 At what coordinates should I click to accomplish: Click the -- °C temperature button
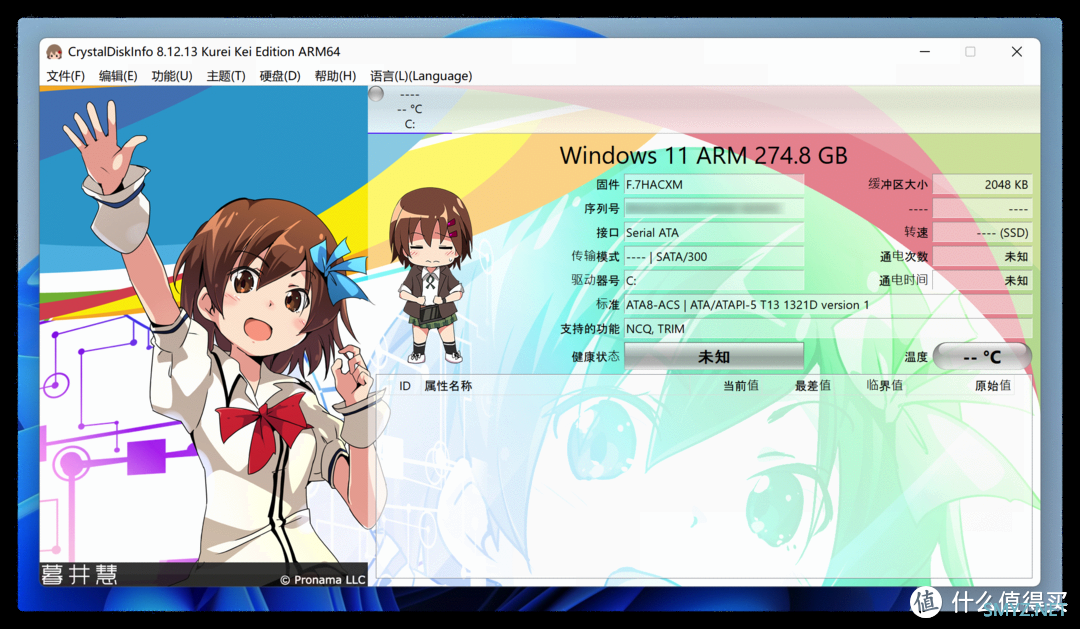(982, 356)
